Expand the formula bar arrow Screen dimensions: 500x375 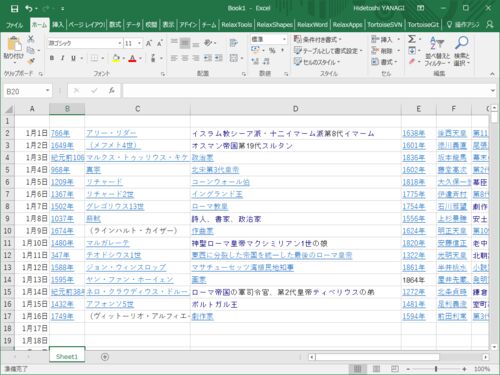pos(493,91)
